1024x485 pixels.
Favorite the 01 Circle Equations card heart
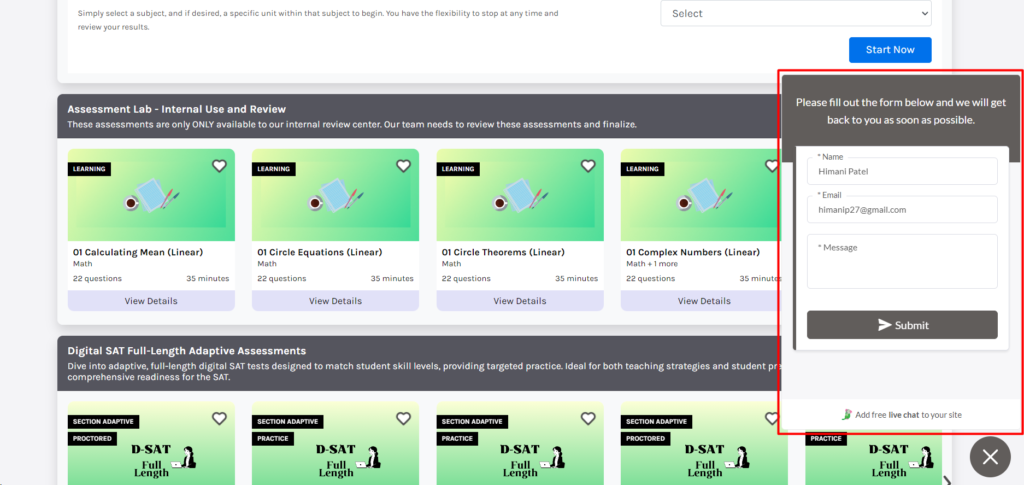403,166
